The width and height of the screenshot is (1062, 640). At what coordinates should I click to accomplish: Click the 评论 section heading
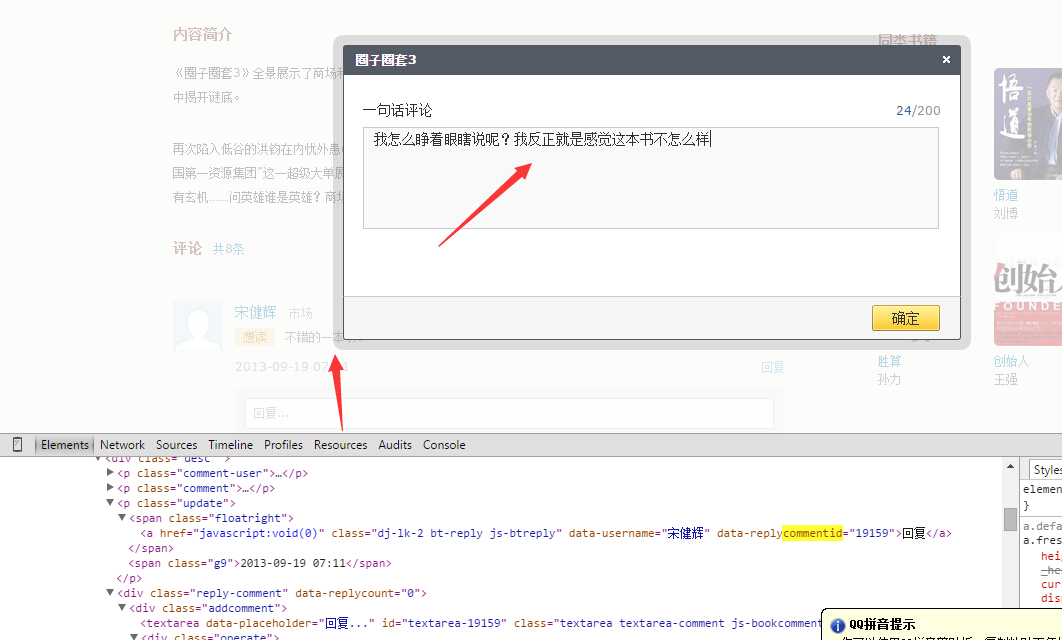[x=187, y=249]
